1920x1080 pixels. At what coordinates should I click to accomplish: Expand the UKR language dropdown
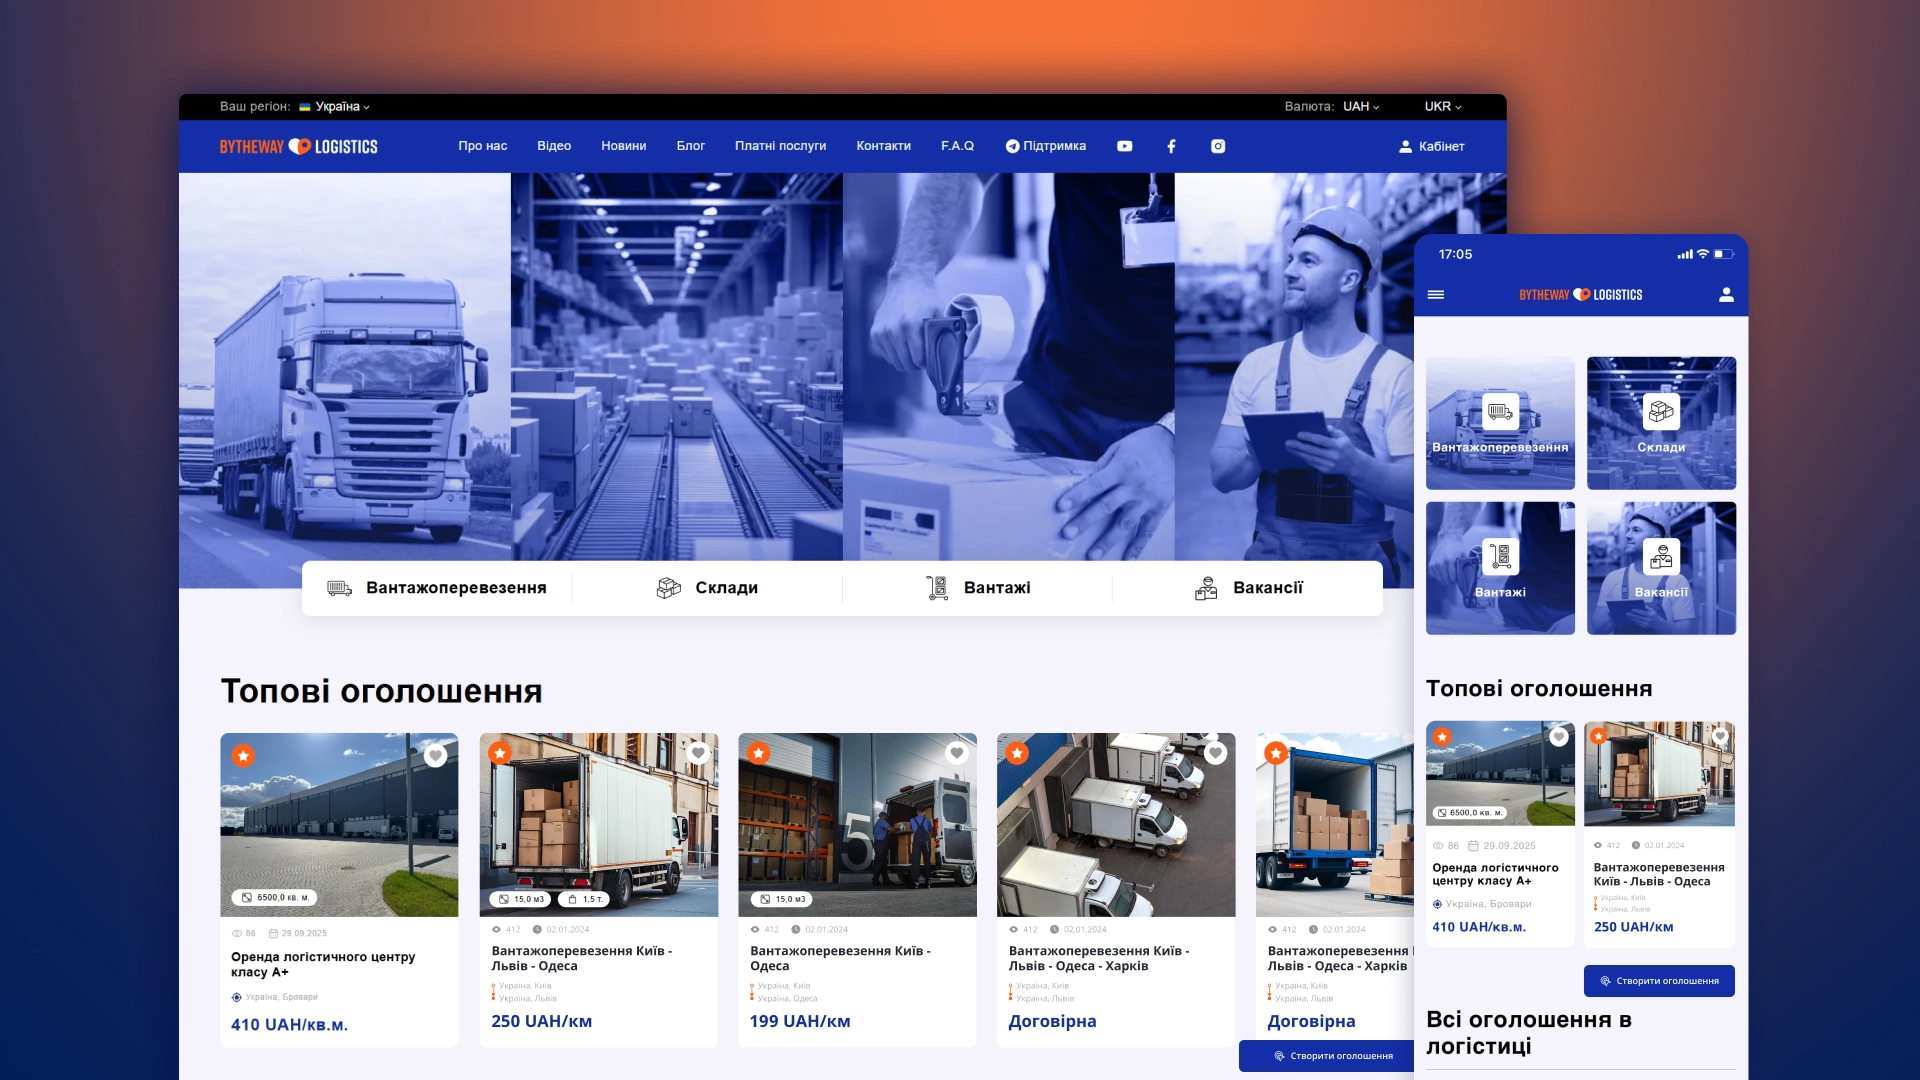click(x=1442, y=107)
